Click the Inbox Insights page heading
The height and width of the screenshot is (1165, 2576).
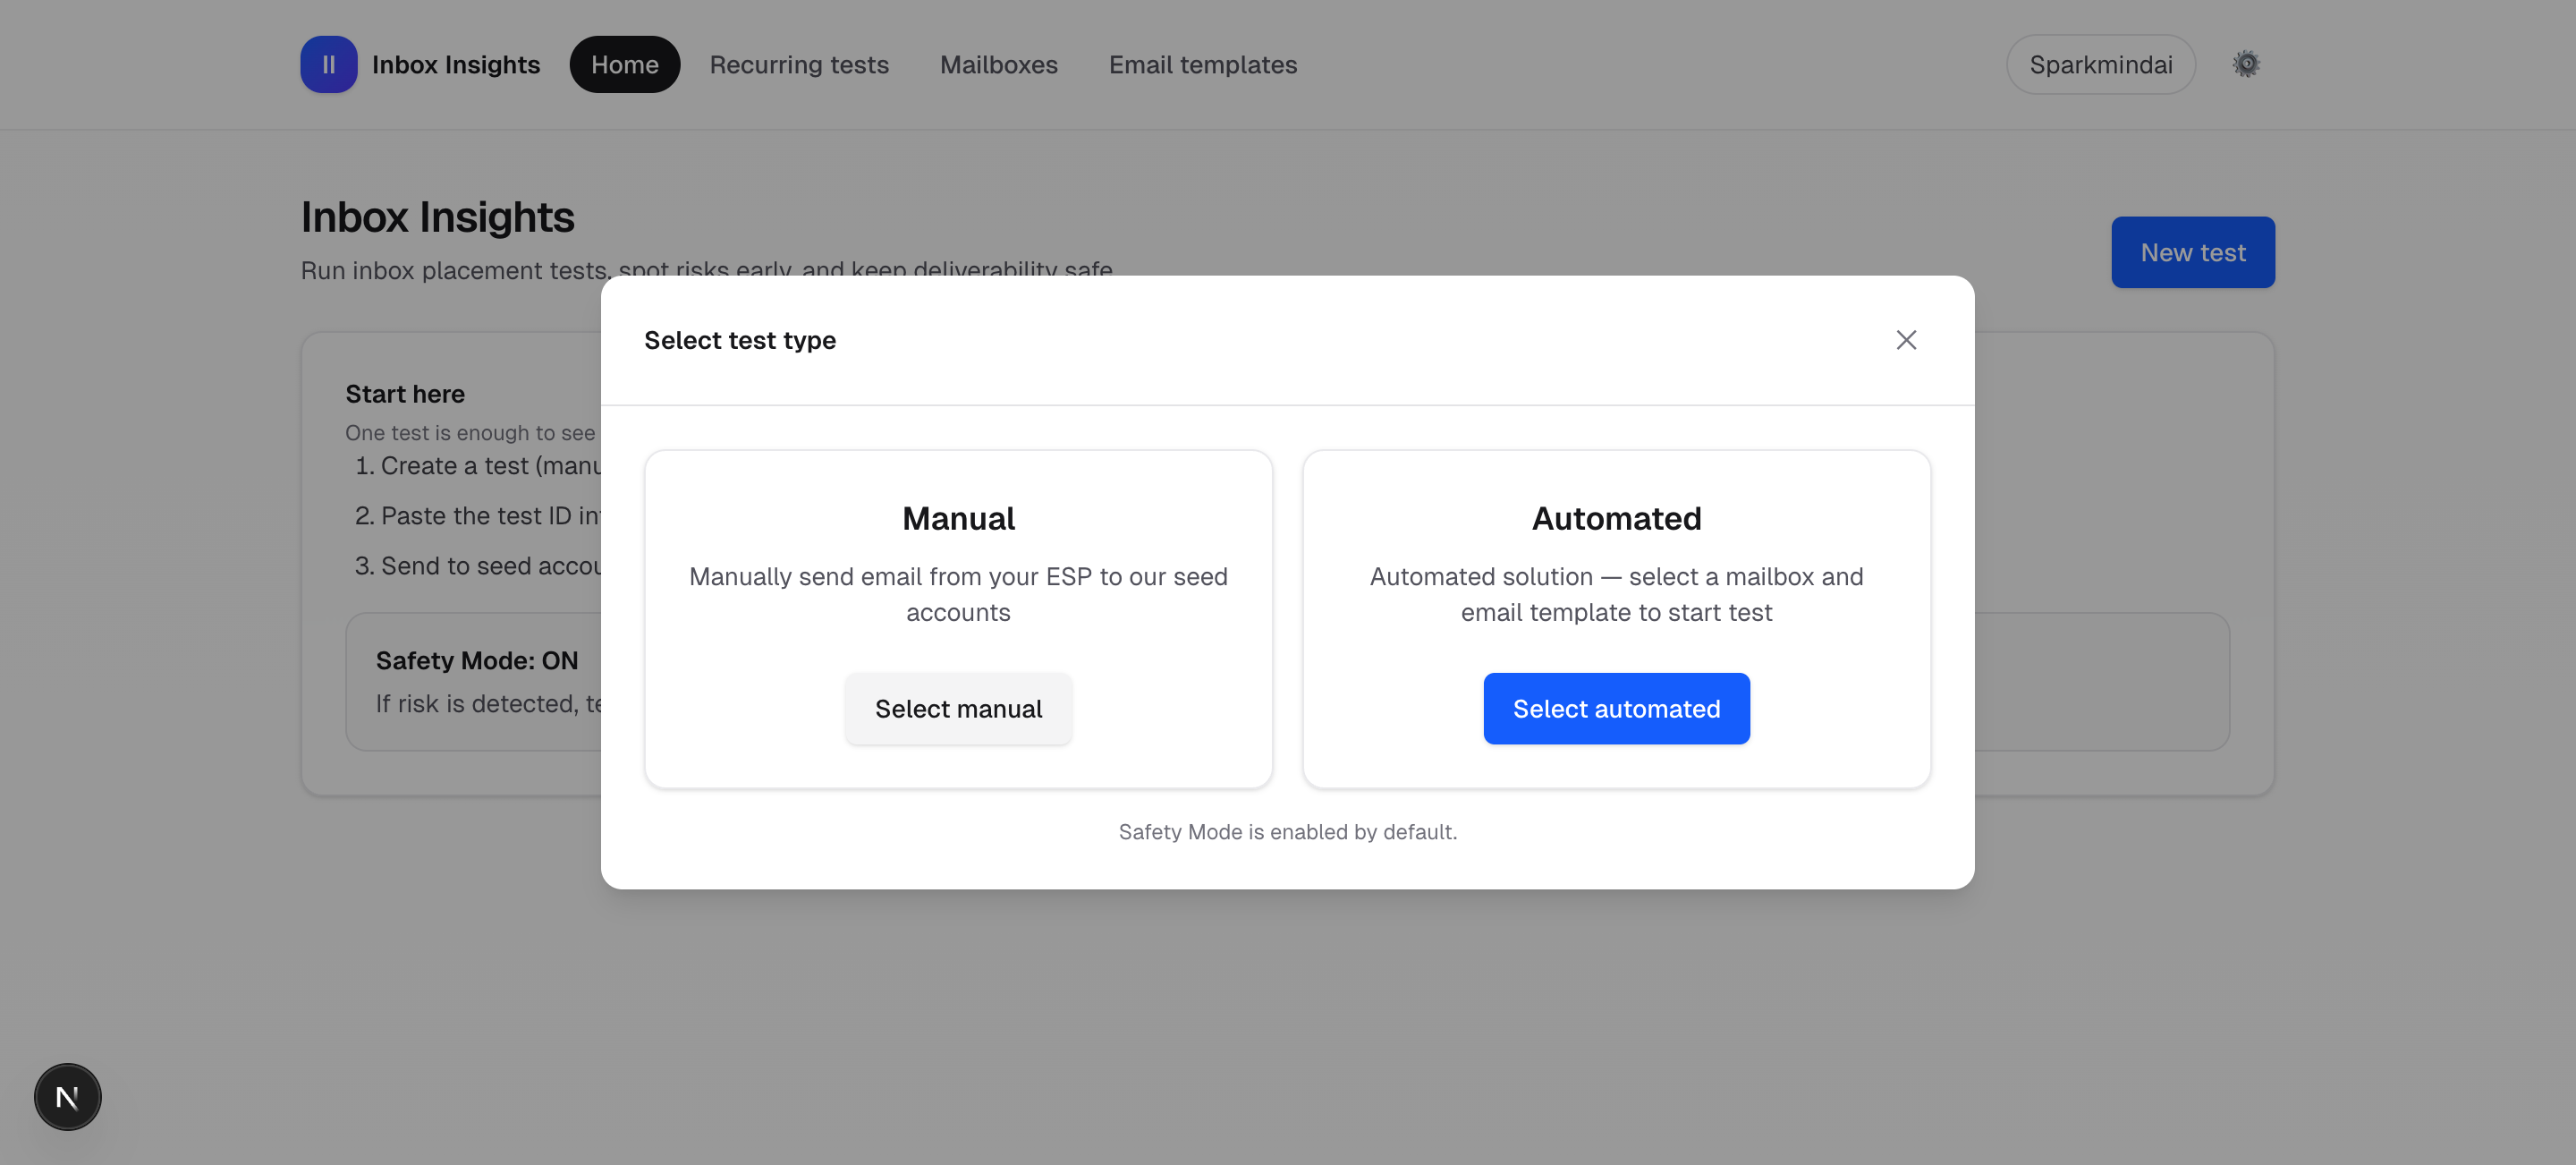point(437,216)
